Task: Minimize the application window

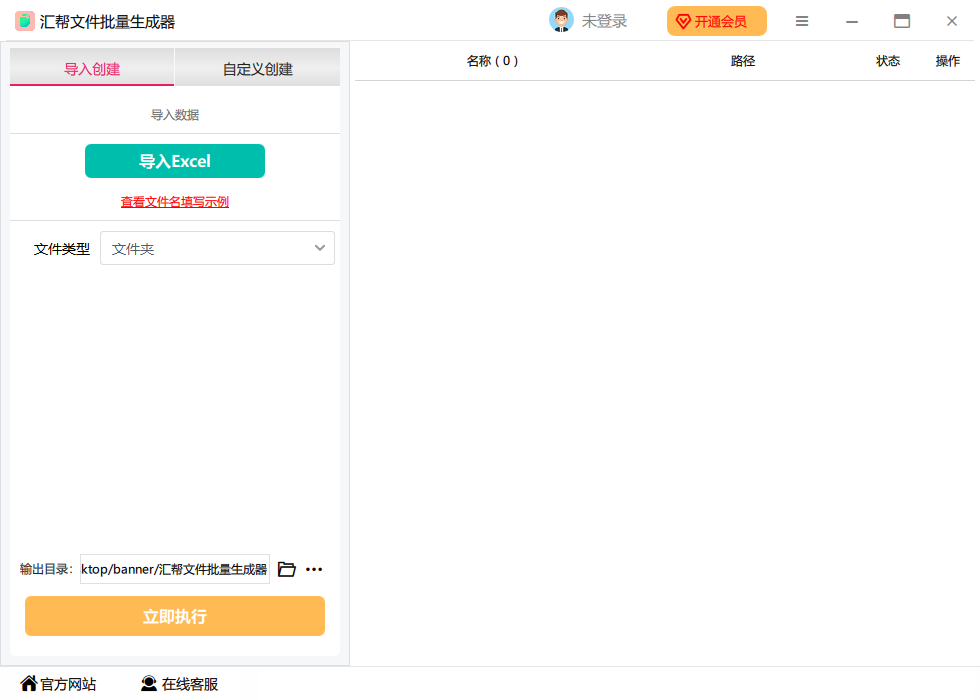Action: click(852, 21)
